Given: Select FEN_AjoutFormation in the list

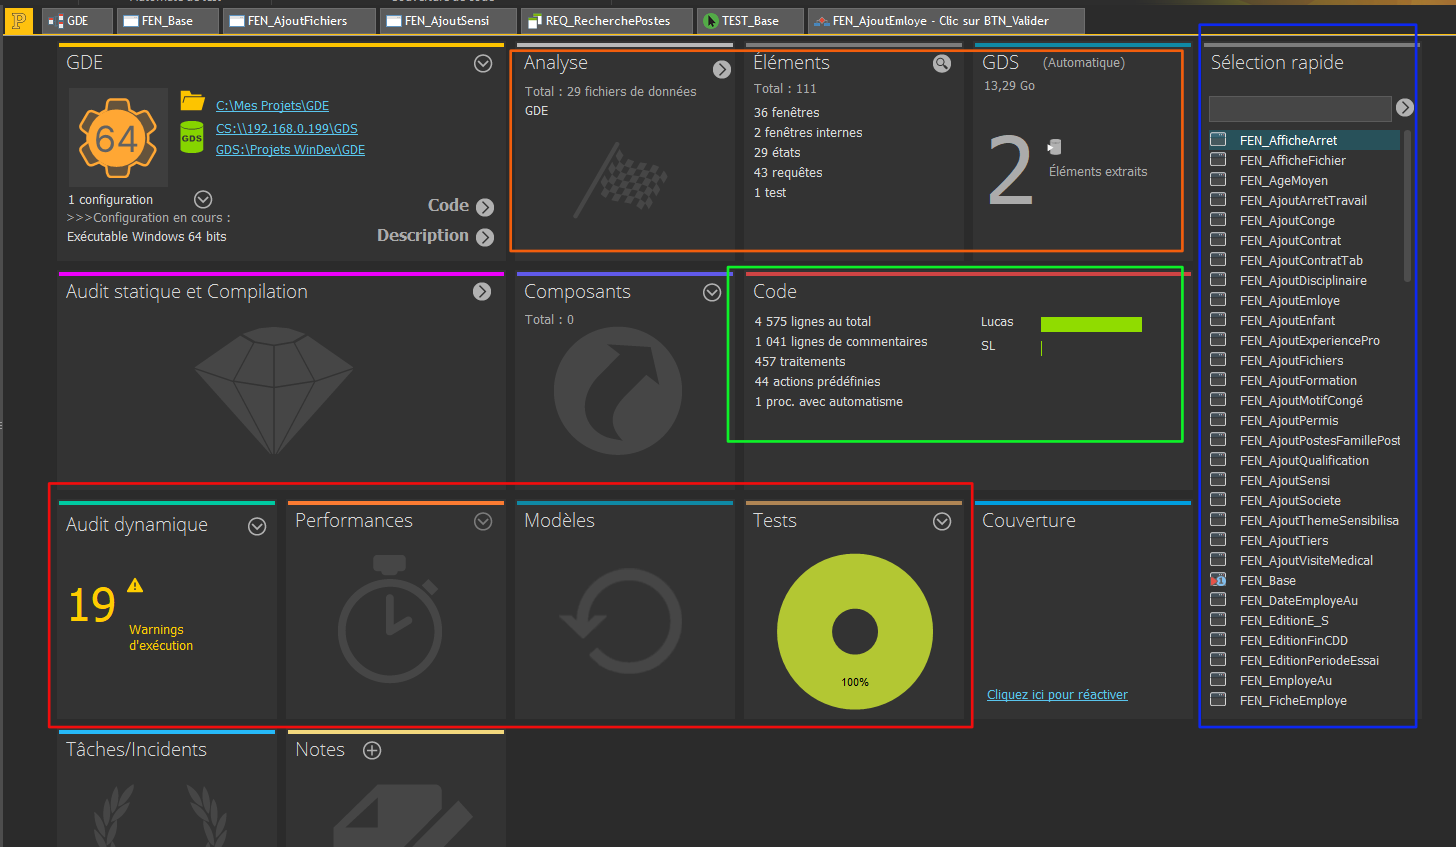Looking at the screenshot, I should point(1304,380).
